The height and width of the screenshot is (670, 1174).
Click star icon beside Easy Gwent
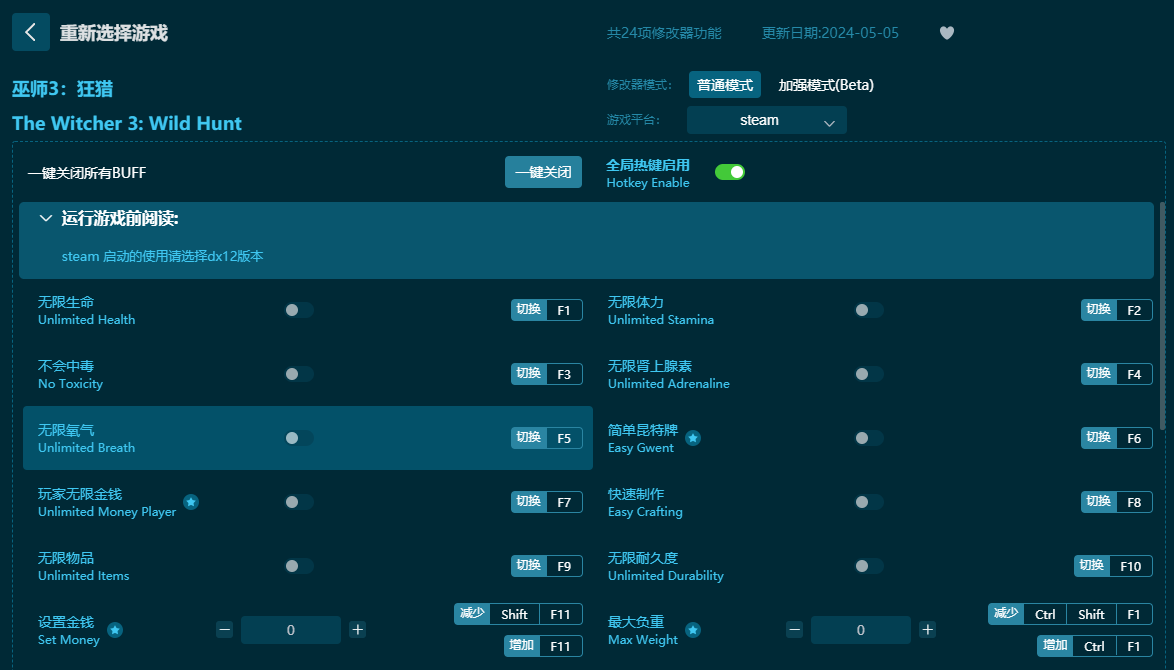[x=693, y=438]
